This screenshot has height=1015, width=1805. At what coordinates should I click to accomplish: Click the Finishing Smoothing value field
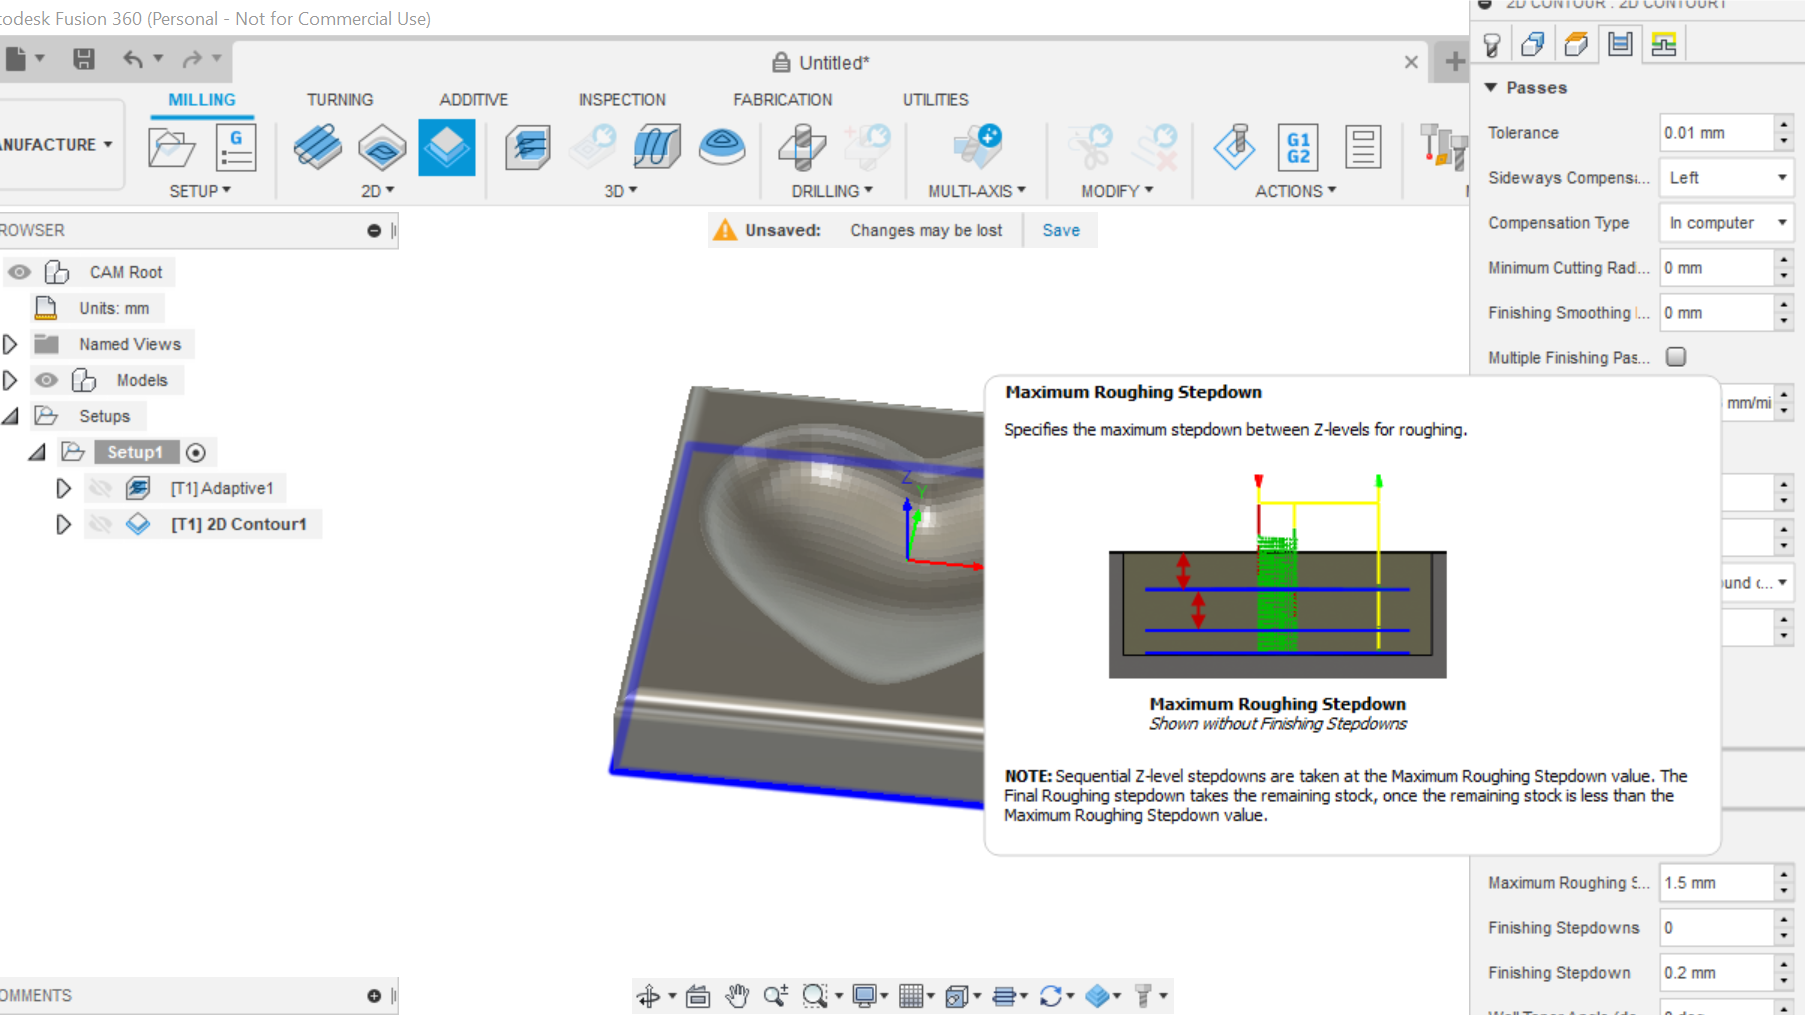coord(1716,313)
